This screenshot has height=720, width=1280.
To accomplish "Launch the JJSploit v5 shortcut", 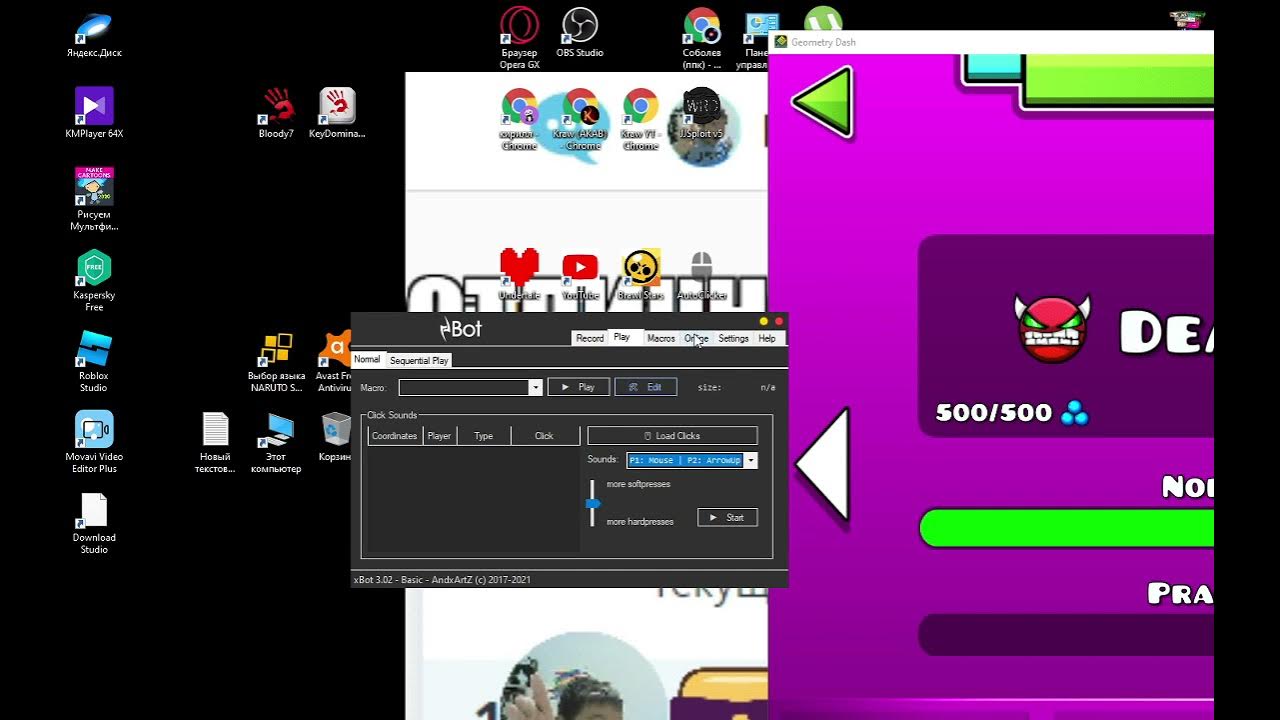I will [x=701, y=113].
